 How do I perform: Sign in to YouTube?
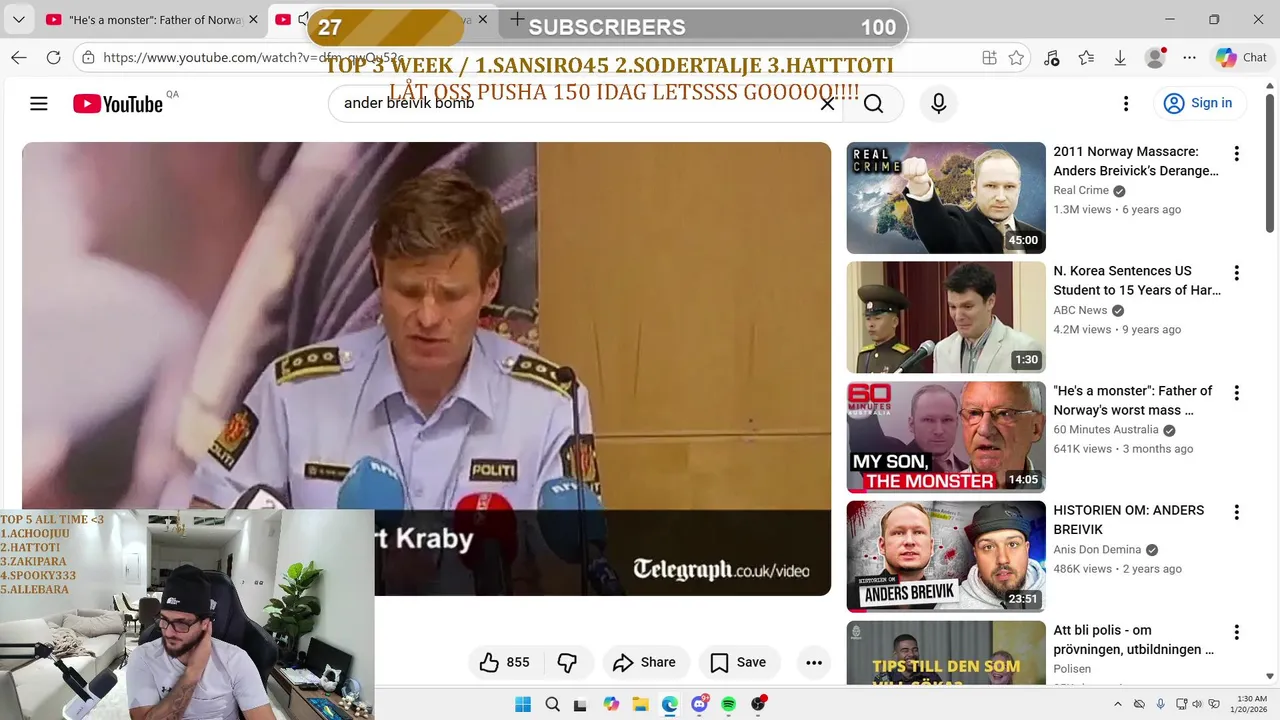pyautogui.click(x=1198, y=103)
